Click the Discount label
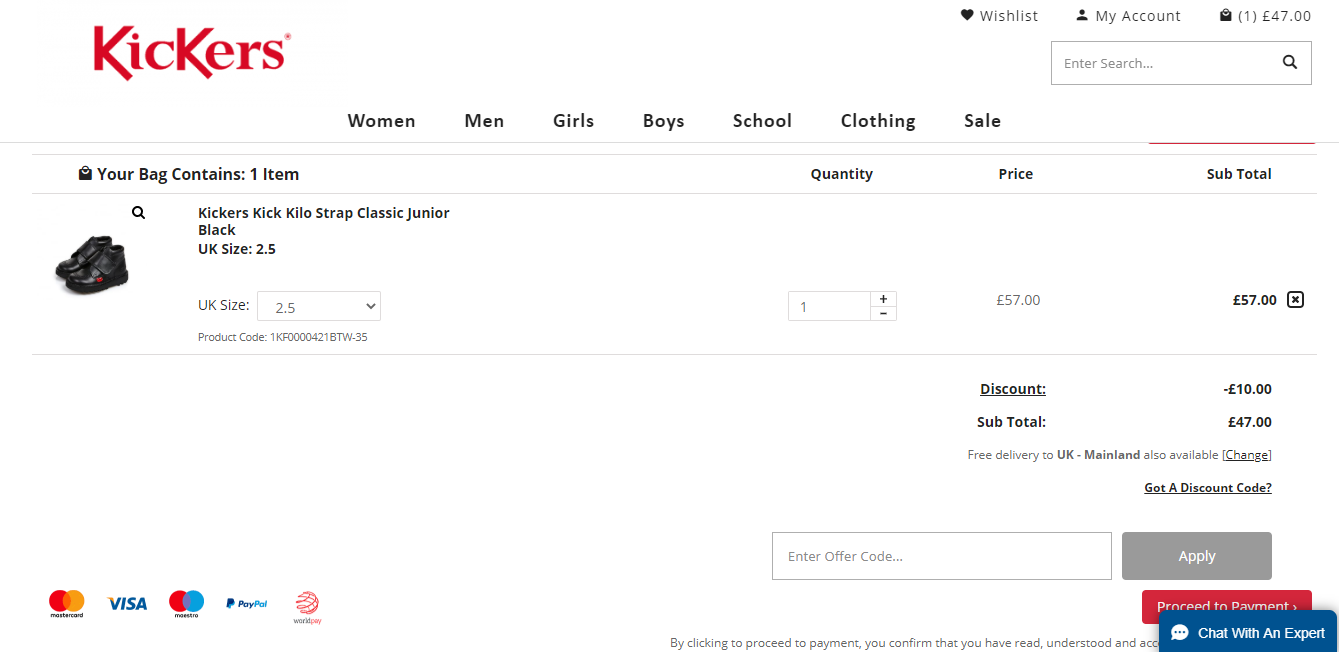This screenshot has width=1339, height=652. tap(1013, 389)
